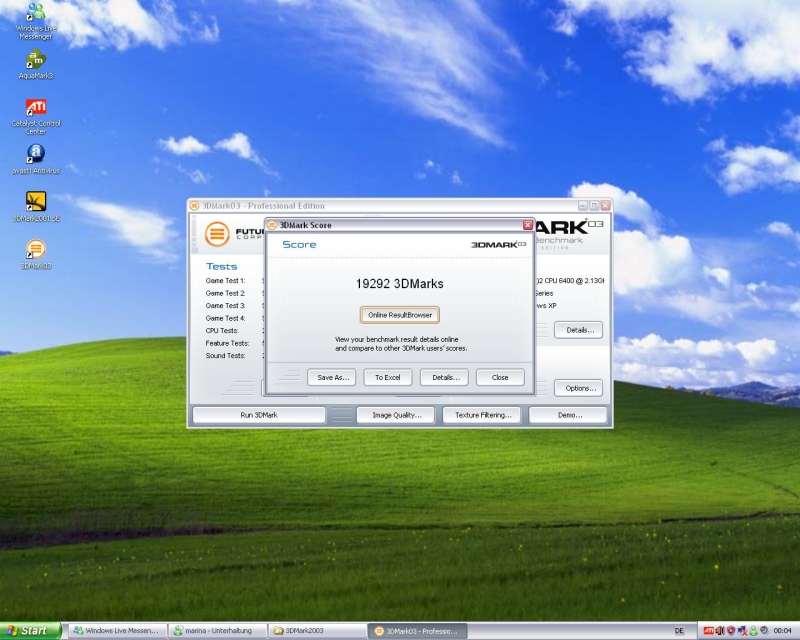Click the 3DMark Score dialog title icon
800x640 pixels.
(x=272, y=225)
